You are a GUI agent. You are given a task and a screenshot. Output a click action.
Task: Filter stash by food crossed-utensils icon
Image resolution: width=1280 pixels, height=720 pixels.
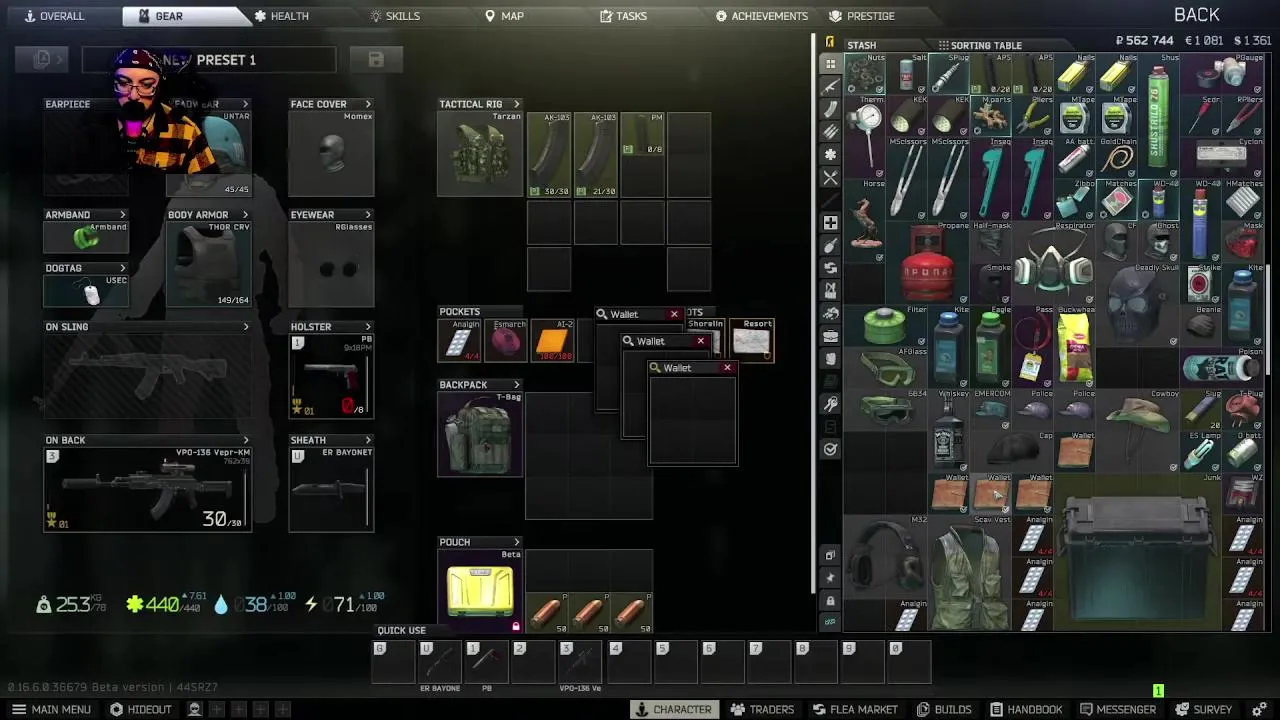(830, 178)
